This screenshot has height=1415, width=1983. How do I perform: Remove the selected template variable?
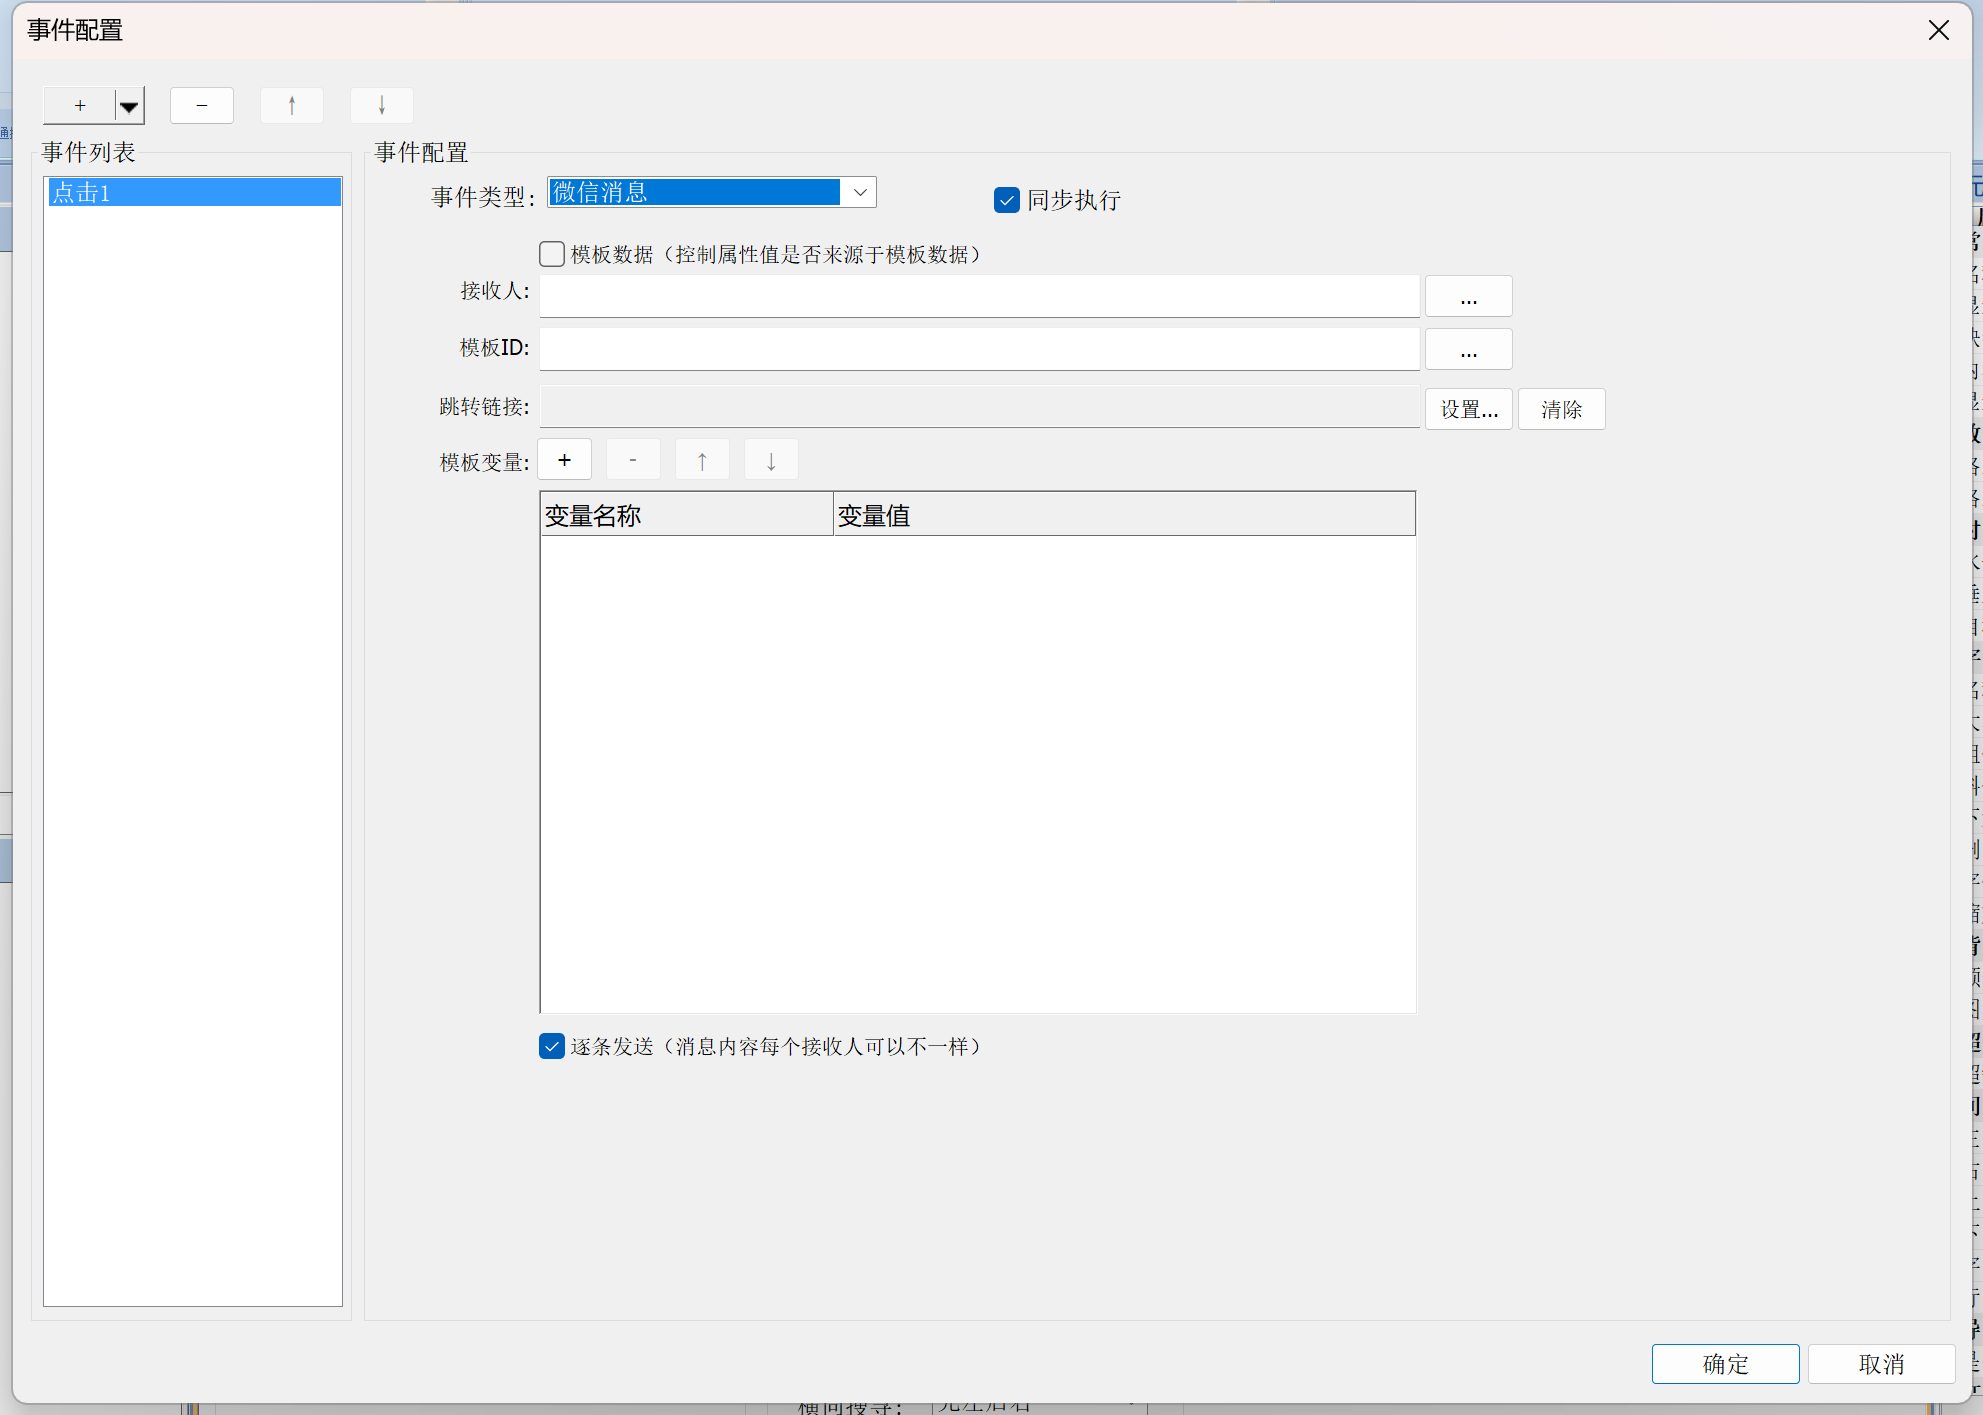633,460
